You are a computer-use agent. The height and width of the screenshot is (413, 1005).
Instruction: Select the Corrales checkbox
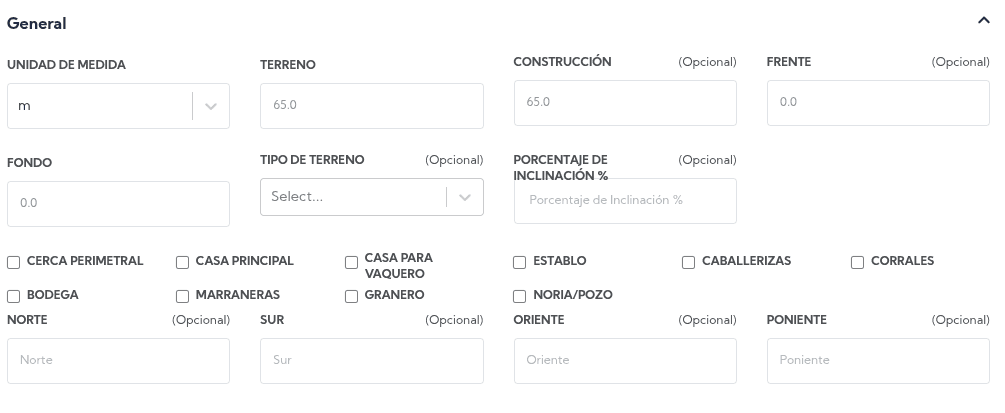pyautogui.click(x=857, y=262)
